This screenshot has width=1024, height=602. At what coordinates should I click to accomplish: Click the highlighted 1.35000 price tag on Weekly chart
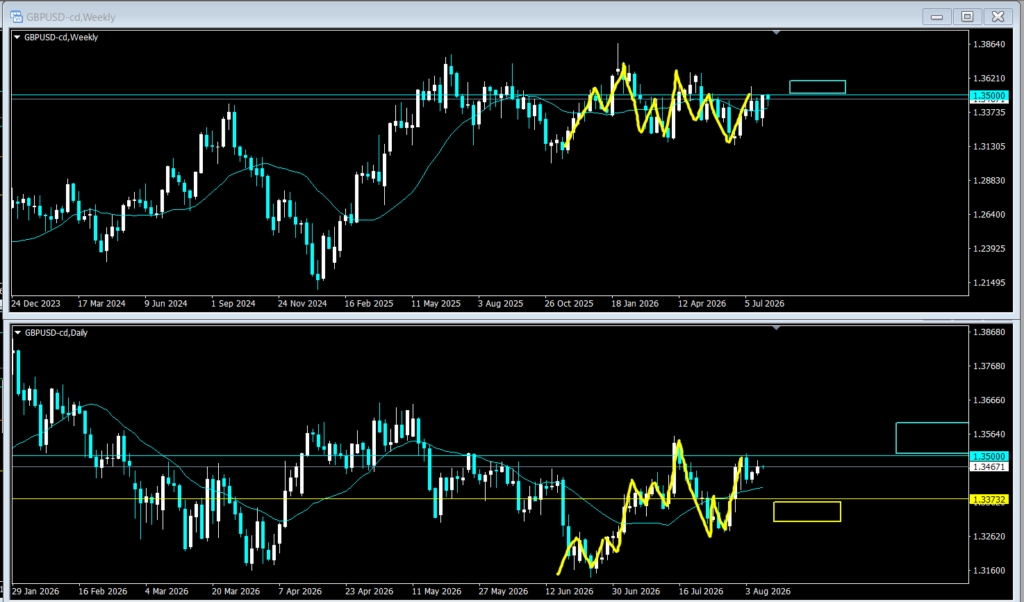point(989,96)
